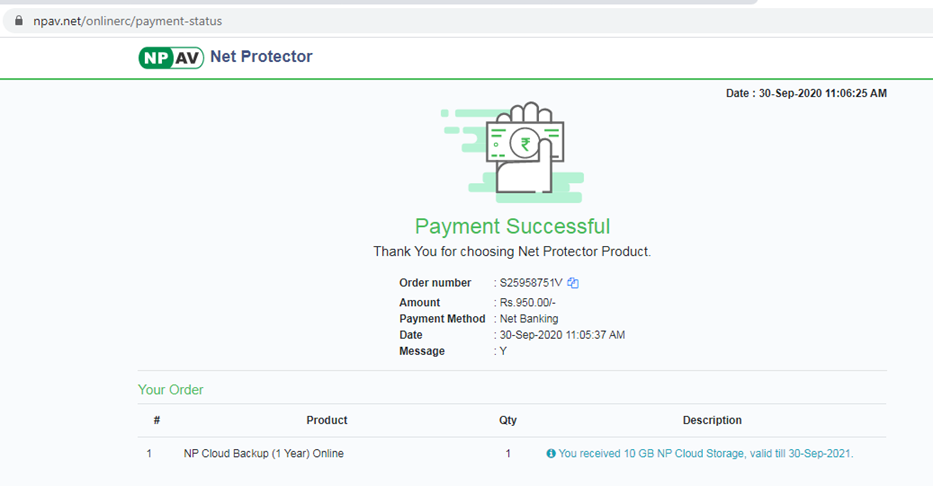
Task: Select NP Cloud Backup (1 Year) Online product
Action: point(263,454)
